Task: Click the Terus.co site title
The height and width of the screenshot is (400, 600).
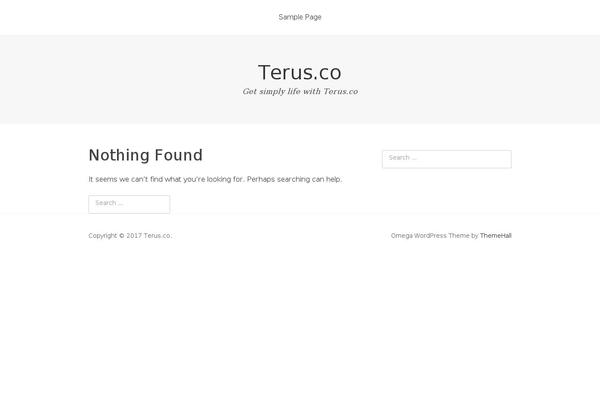Action: click(300, 72)
